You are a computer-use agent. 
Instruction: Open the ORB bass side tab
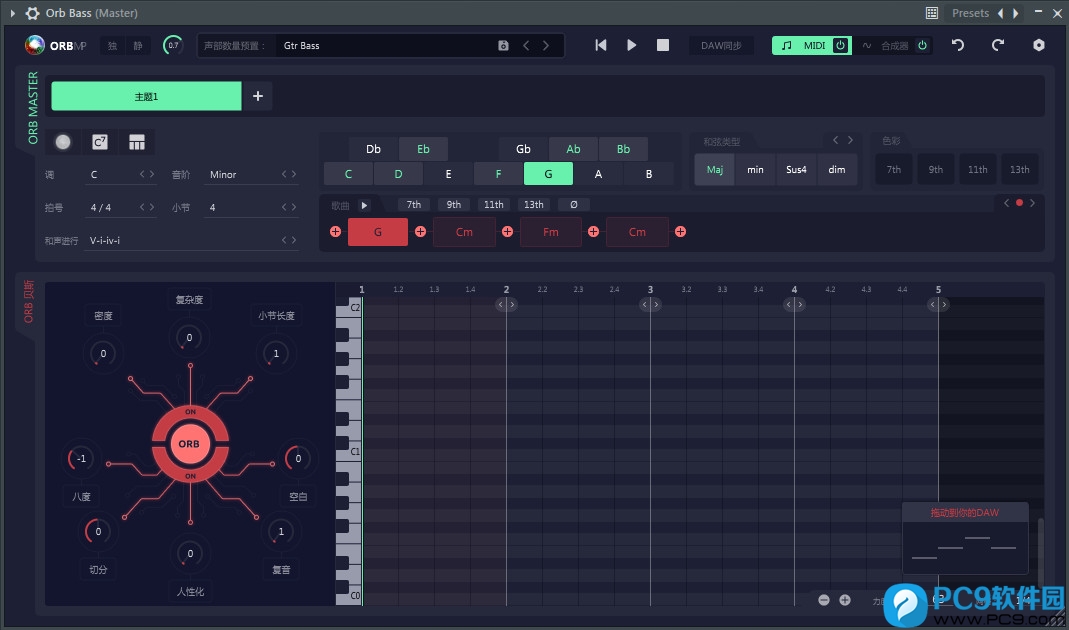[x=29, y=301]
